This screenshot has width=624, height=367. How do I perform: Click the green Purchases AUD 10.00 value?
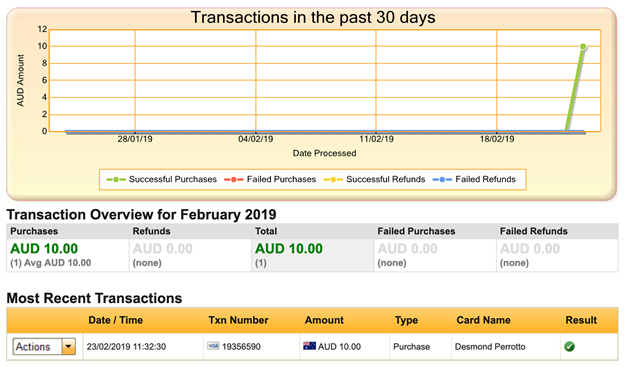point(44,249)
